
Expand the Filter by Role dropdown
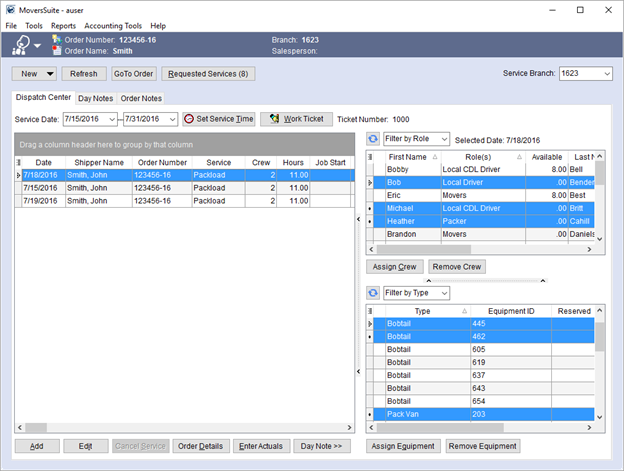[x=444, y=140]
